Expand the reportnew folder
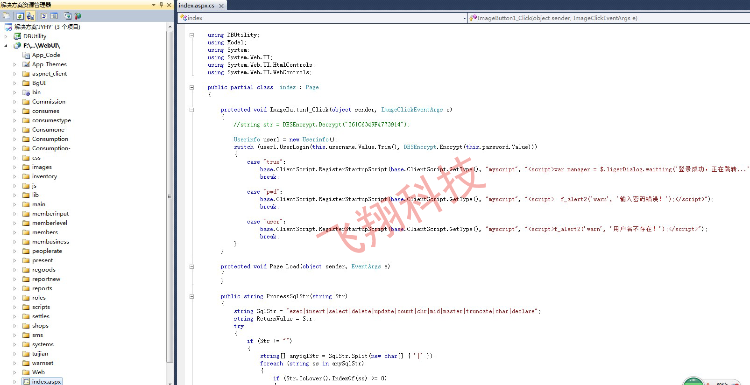 pos(15,279)
